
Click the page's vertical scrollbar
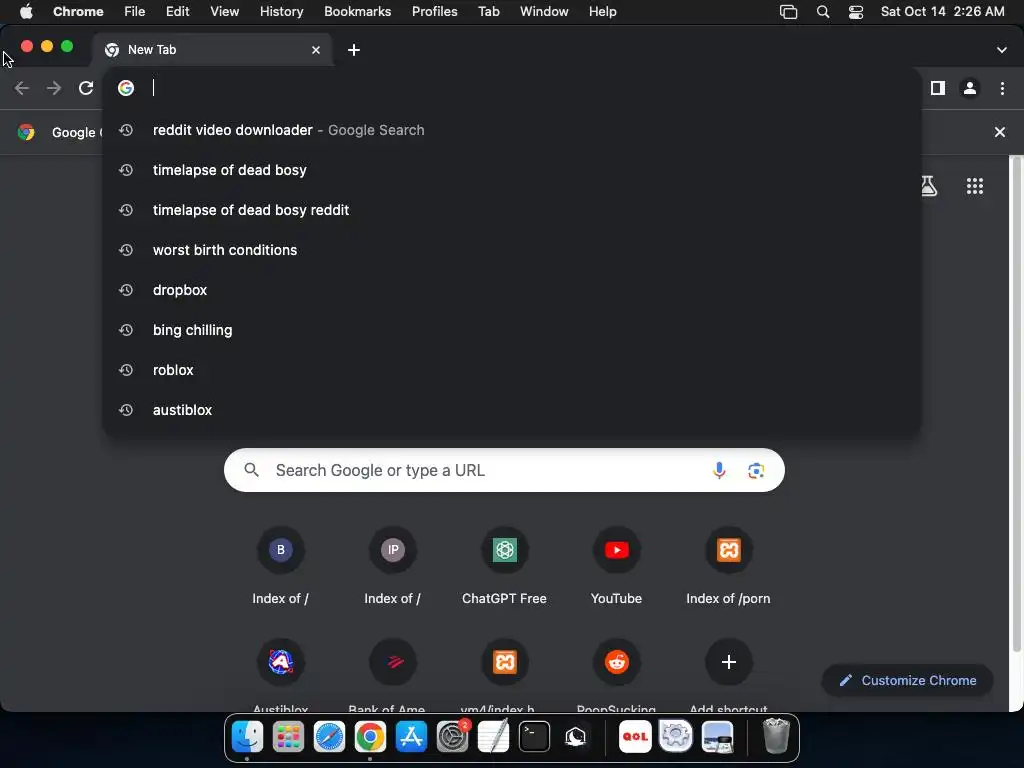(x=1016, y=403)
